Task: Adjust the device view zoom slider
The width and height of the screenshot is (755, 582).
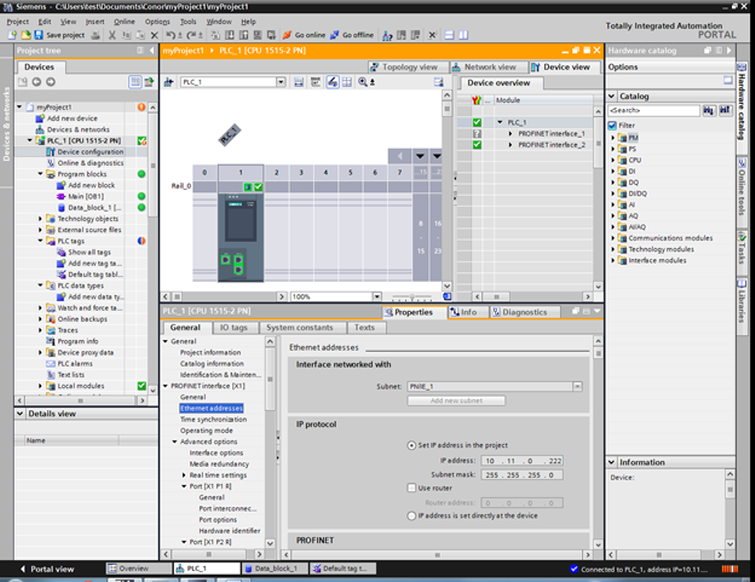Action: (x=412, y=297)
